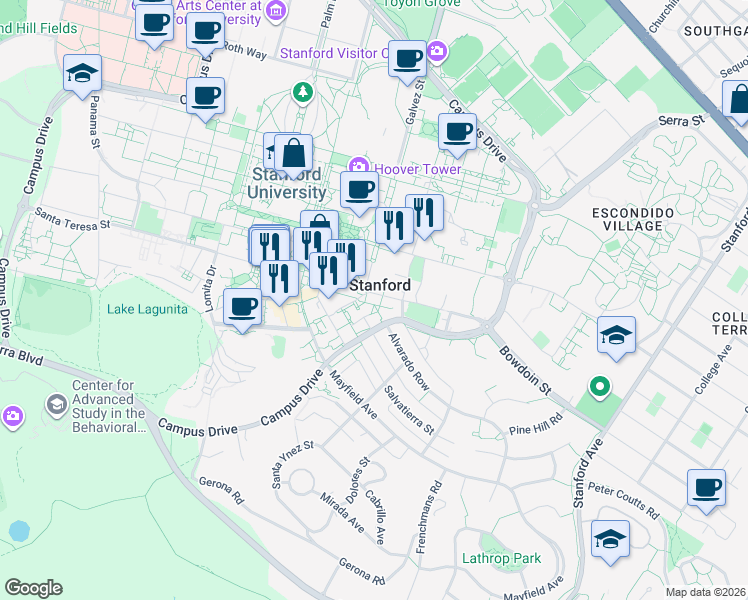Select the school icon for Center for Advanced Study
Image resolution: width=748 pixels, height=600 pixels.
(x=57, y=405)
